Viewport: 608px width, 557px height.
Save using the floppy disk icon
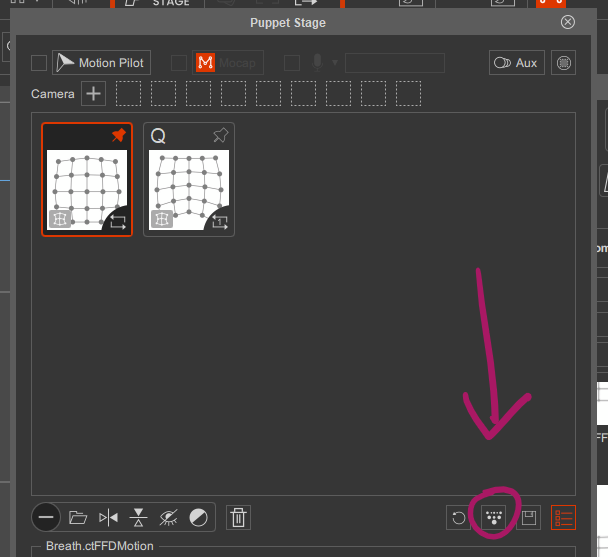529,517
